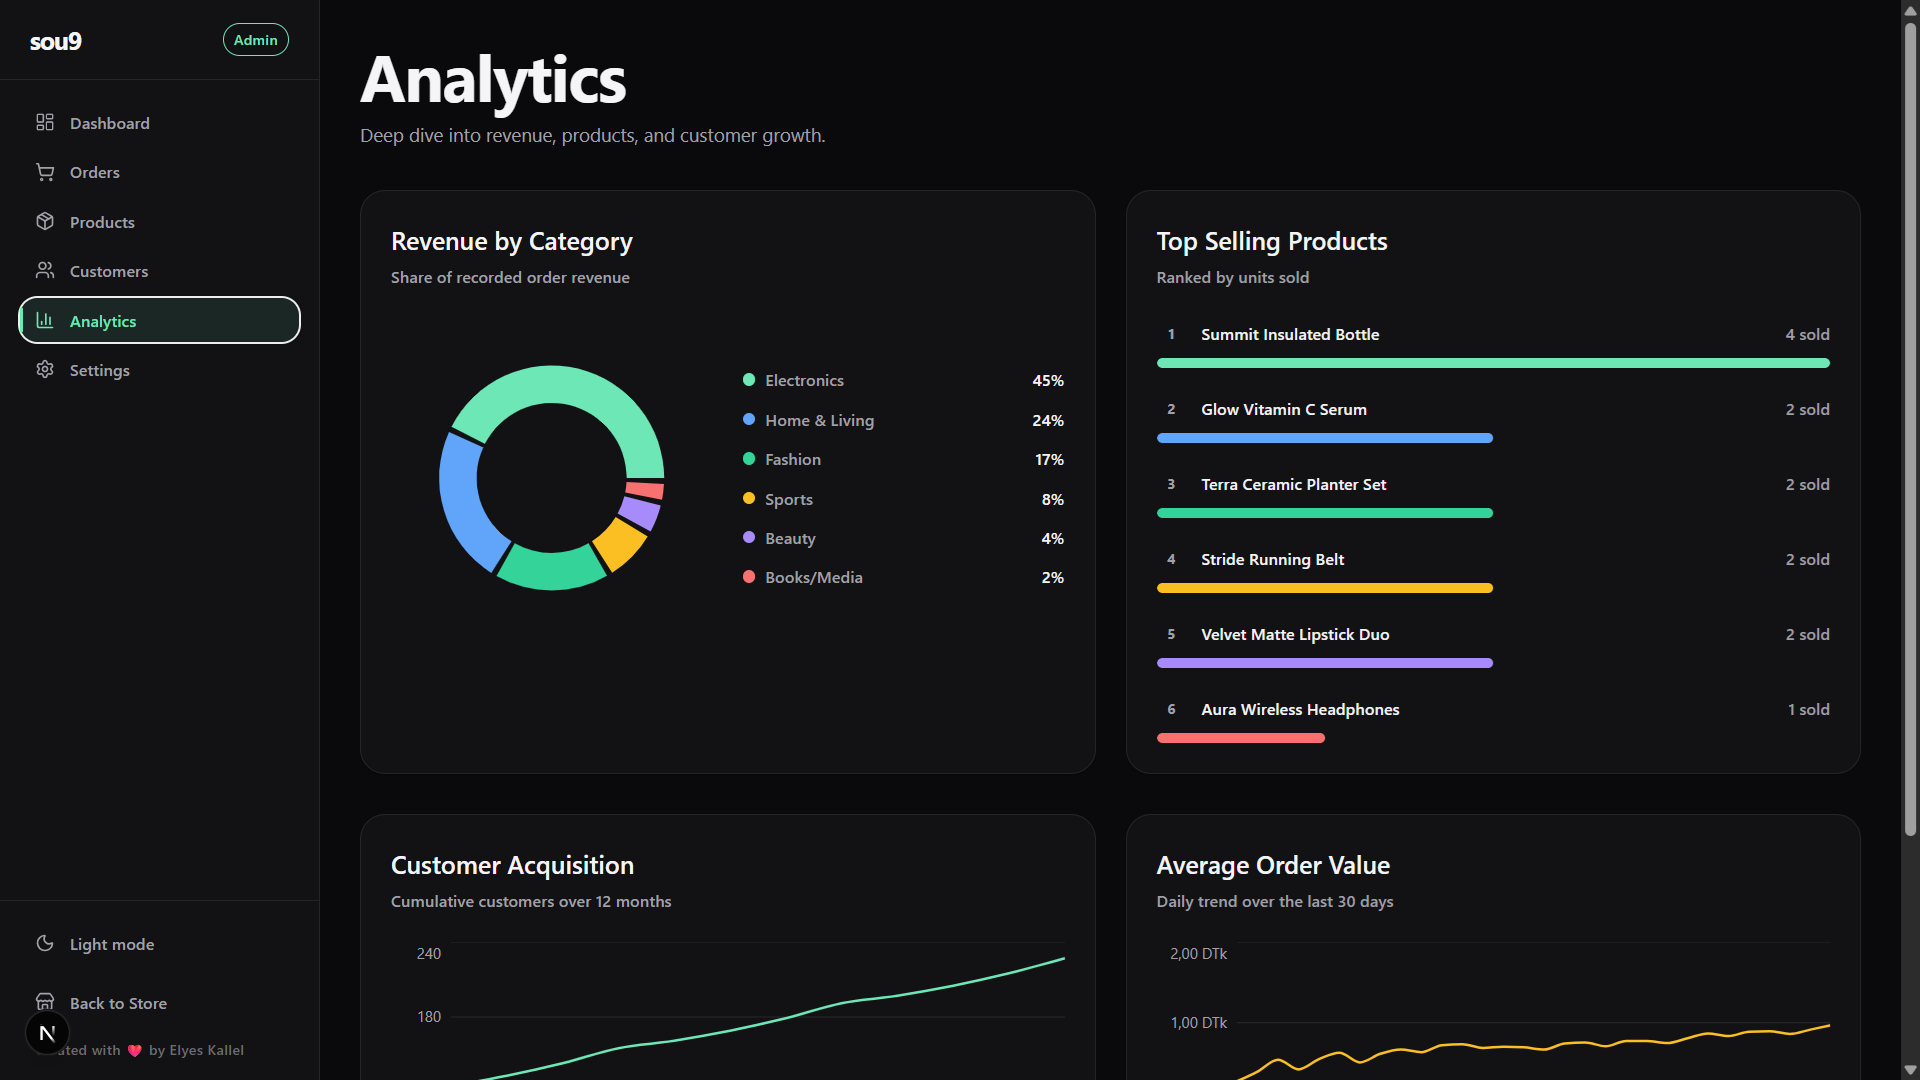This screenshot has height=1080, width=1920.
Task: Click the Books/Media legend color dot
Action: [x=749, y=577]
